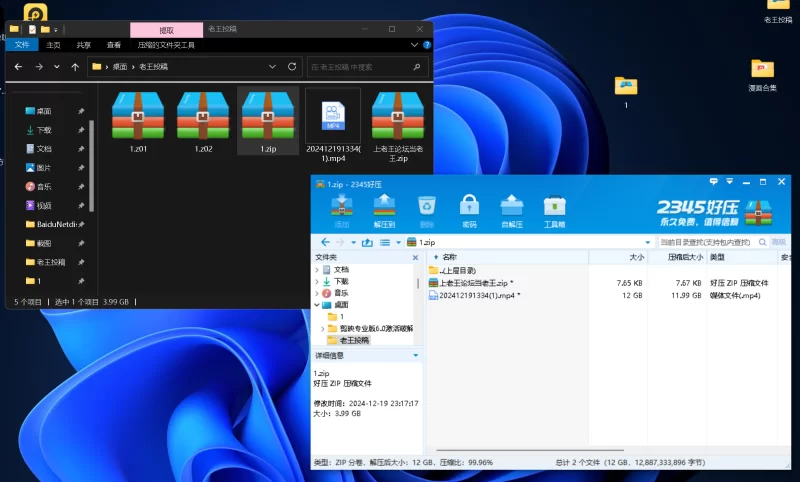Select the desktop folder named 1
This screenshot has height=482, width=800.
(x=626, y=92)
